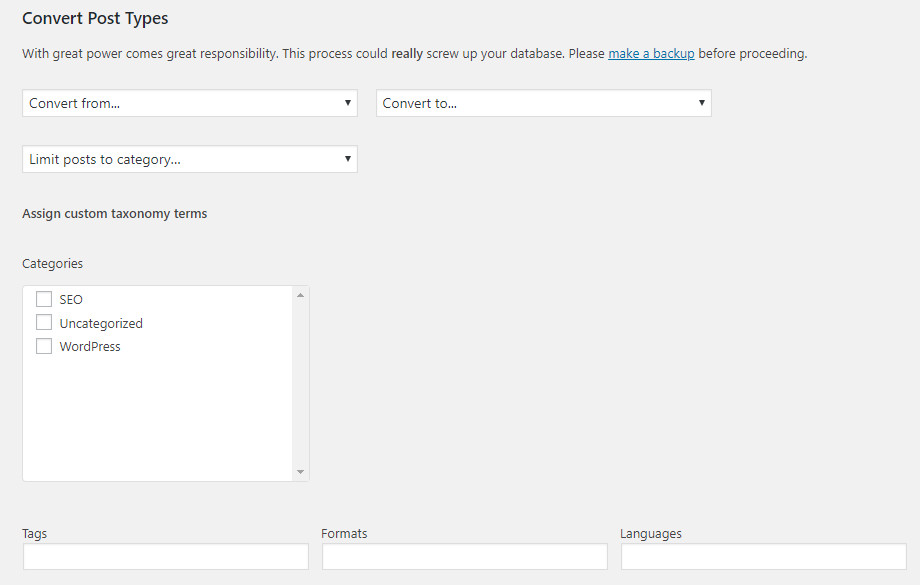
Task: Focus the Formats text field
Action: pyautogui.click(x=465, y=556)
